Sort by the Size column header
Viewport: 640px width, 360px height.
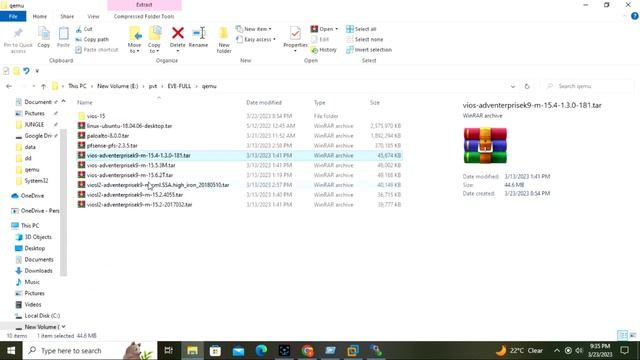(x=375, y=102)
